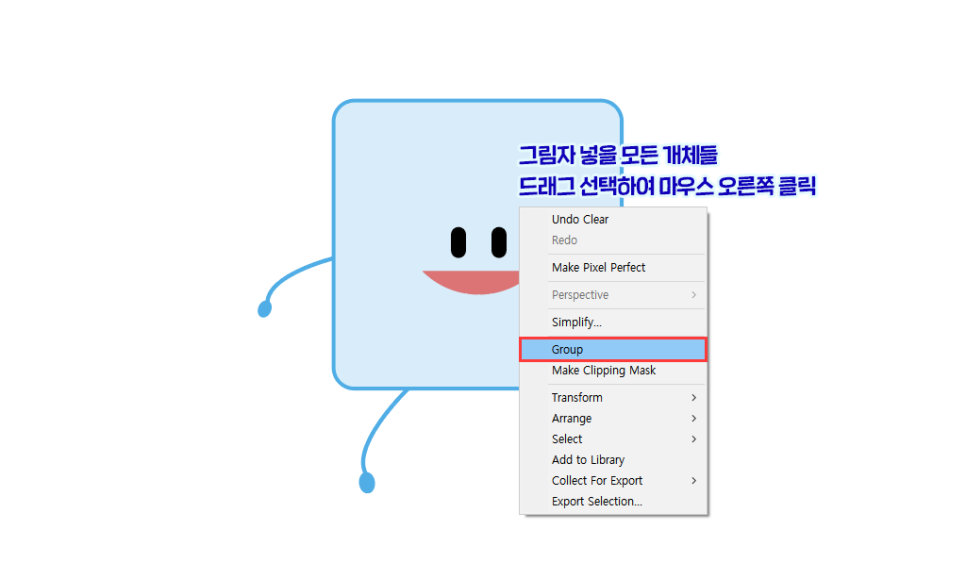
Task: Click the greyed-out Redo entry
Action: 613,240
